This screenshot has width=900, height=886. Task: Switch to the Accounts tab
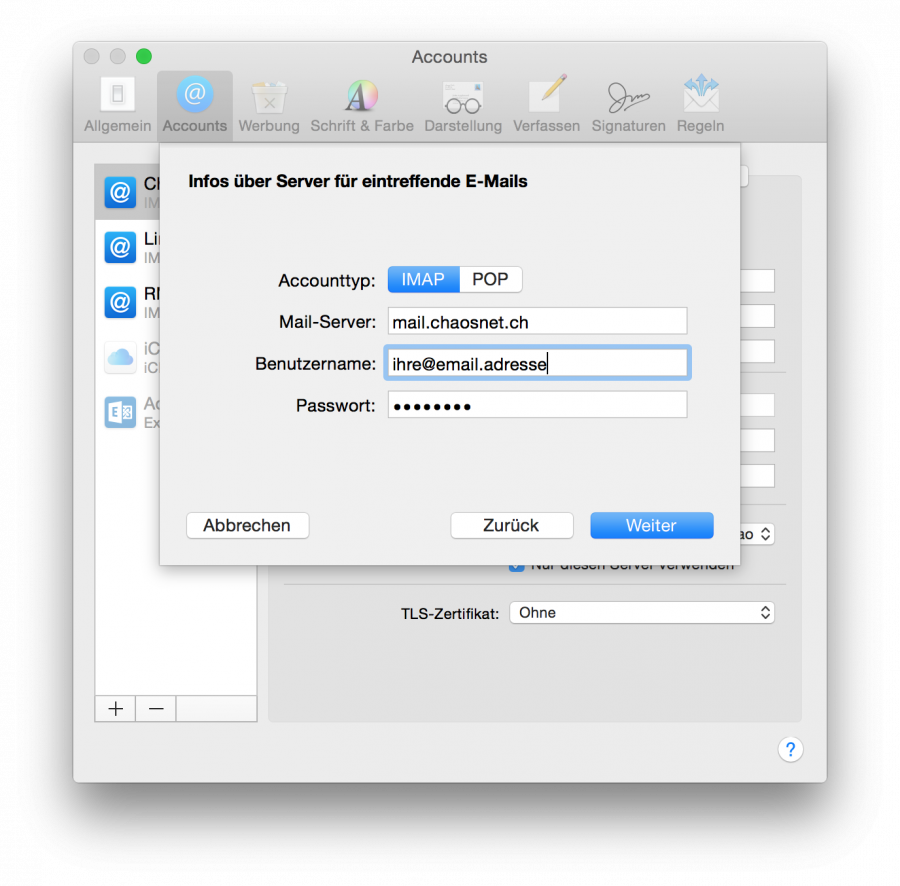pos(194,103)
